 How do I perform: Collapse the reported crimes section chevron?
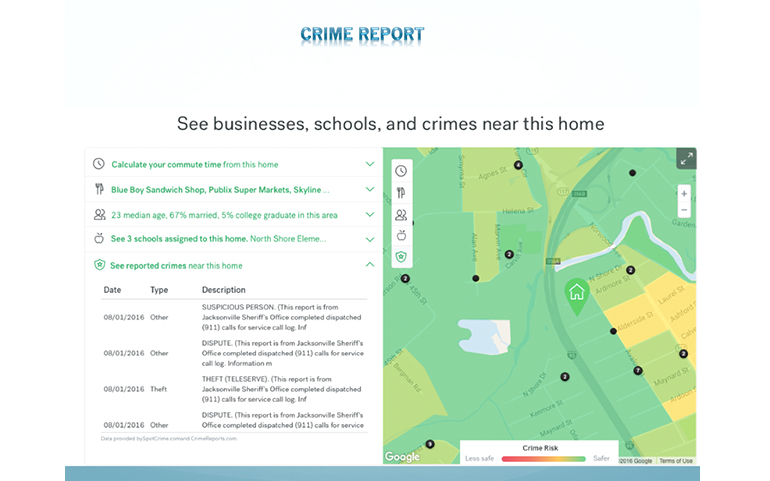click(x=370, y=265)
